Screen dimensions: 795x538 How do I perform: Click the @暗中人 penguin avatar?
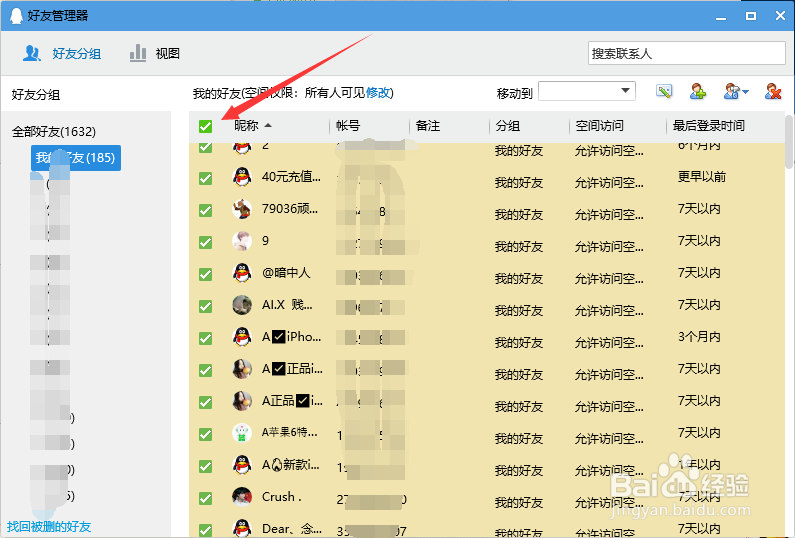242,273
